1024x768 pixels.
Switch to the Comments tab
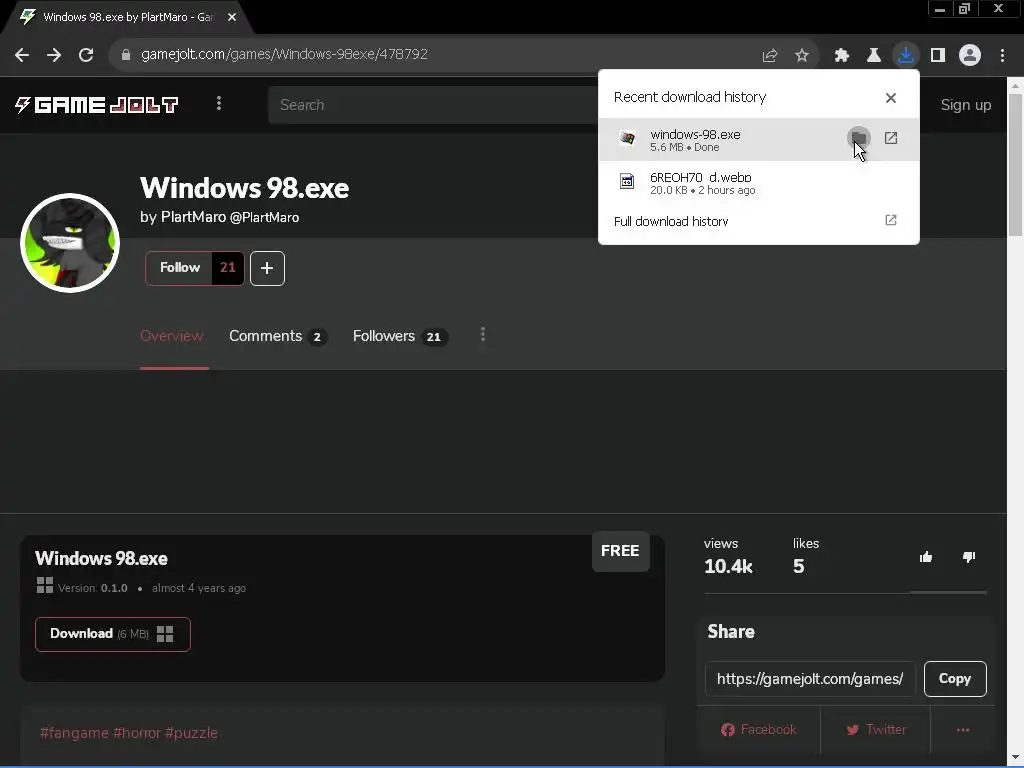[x=278, y=336]
